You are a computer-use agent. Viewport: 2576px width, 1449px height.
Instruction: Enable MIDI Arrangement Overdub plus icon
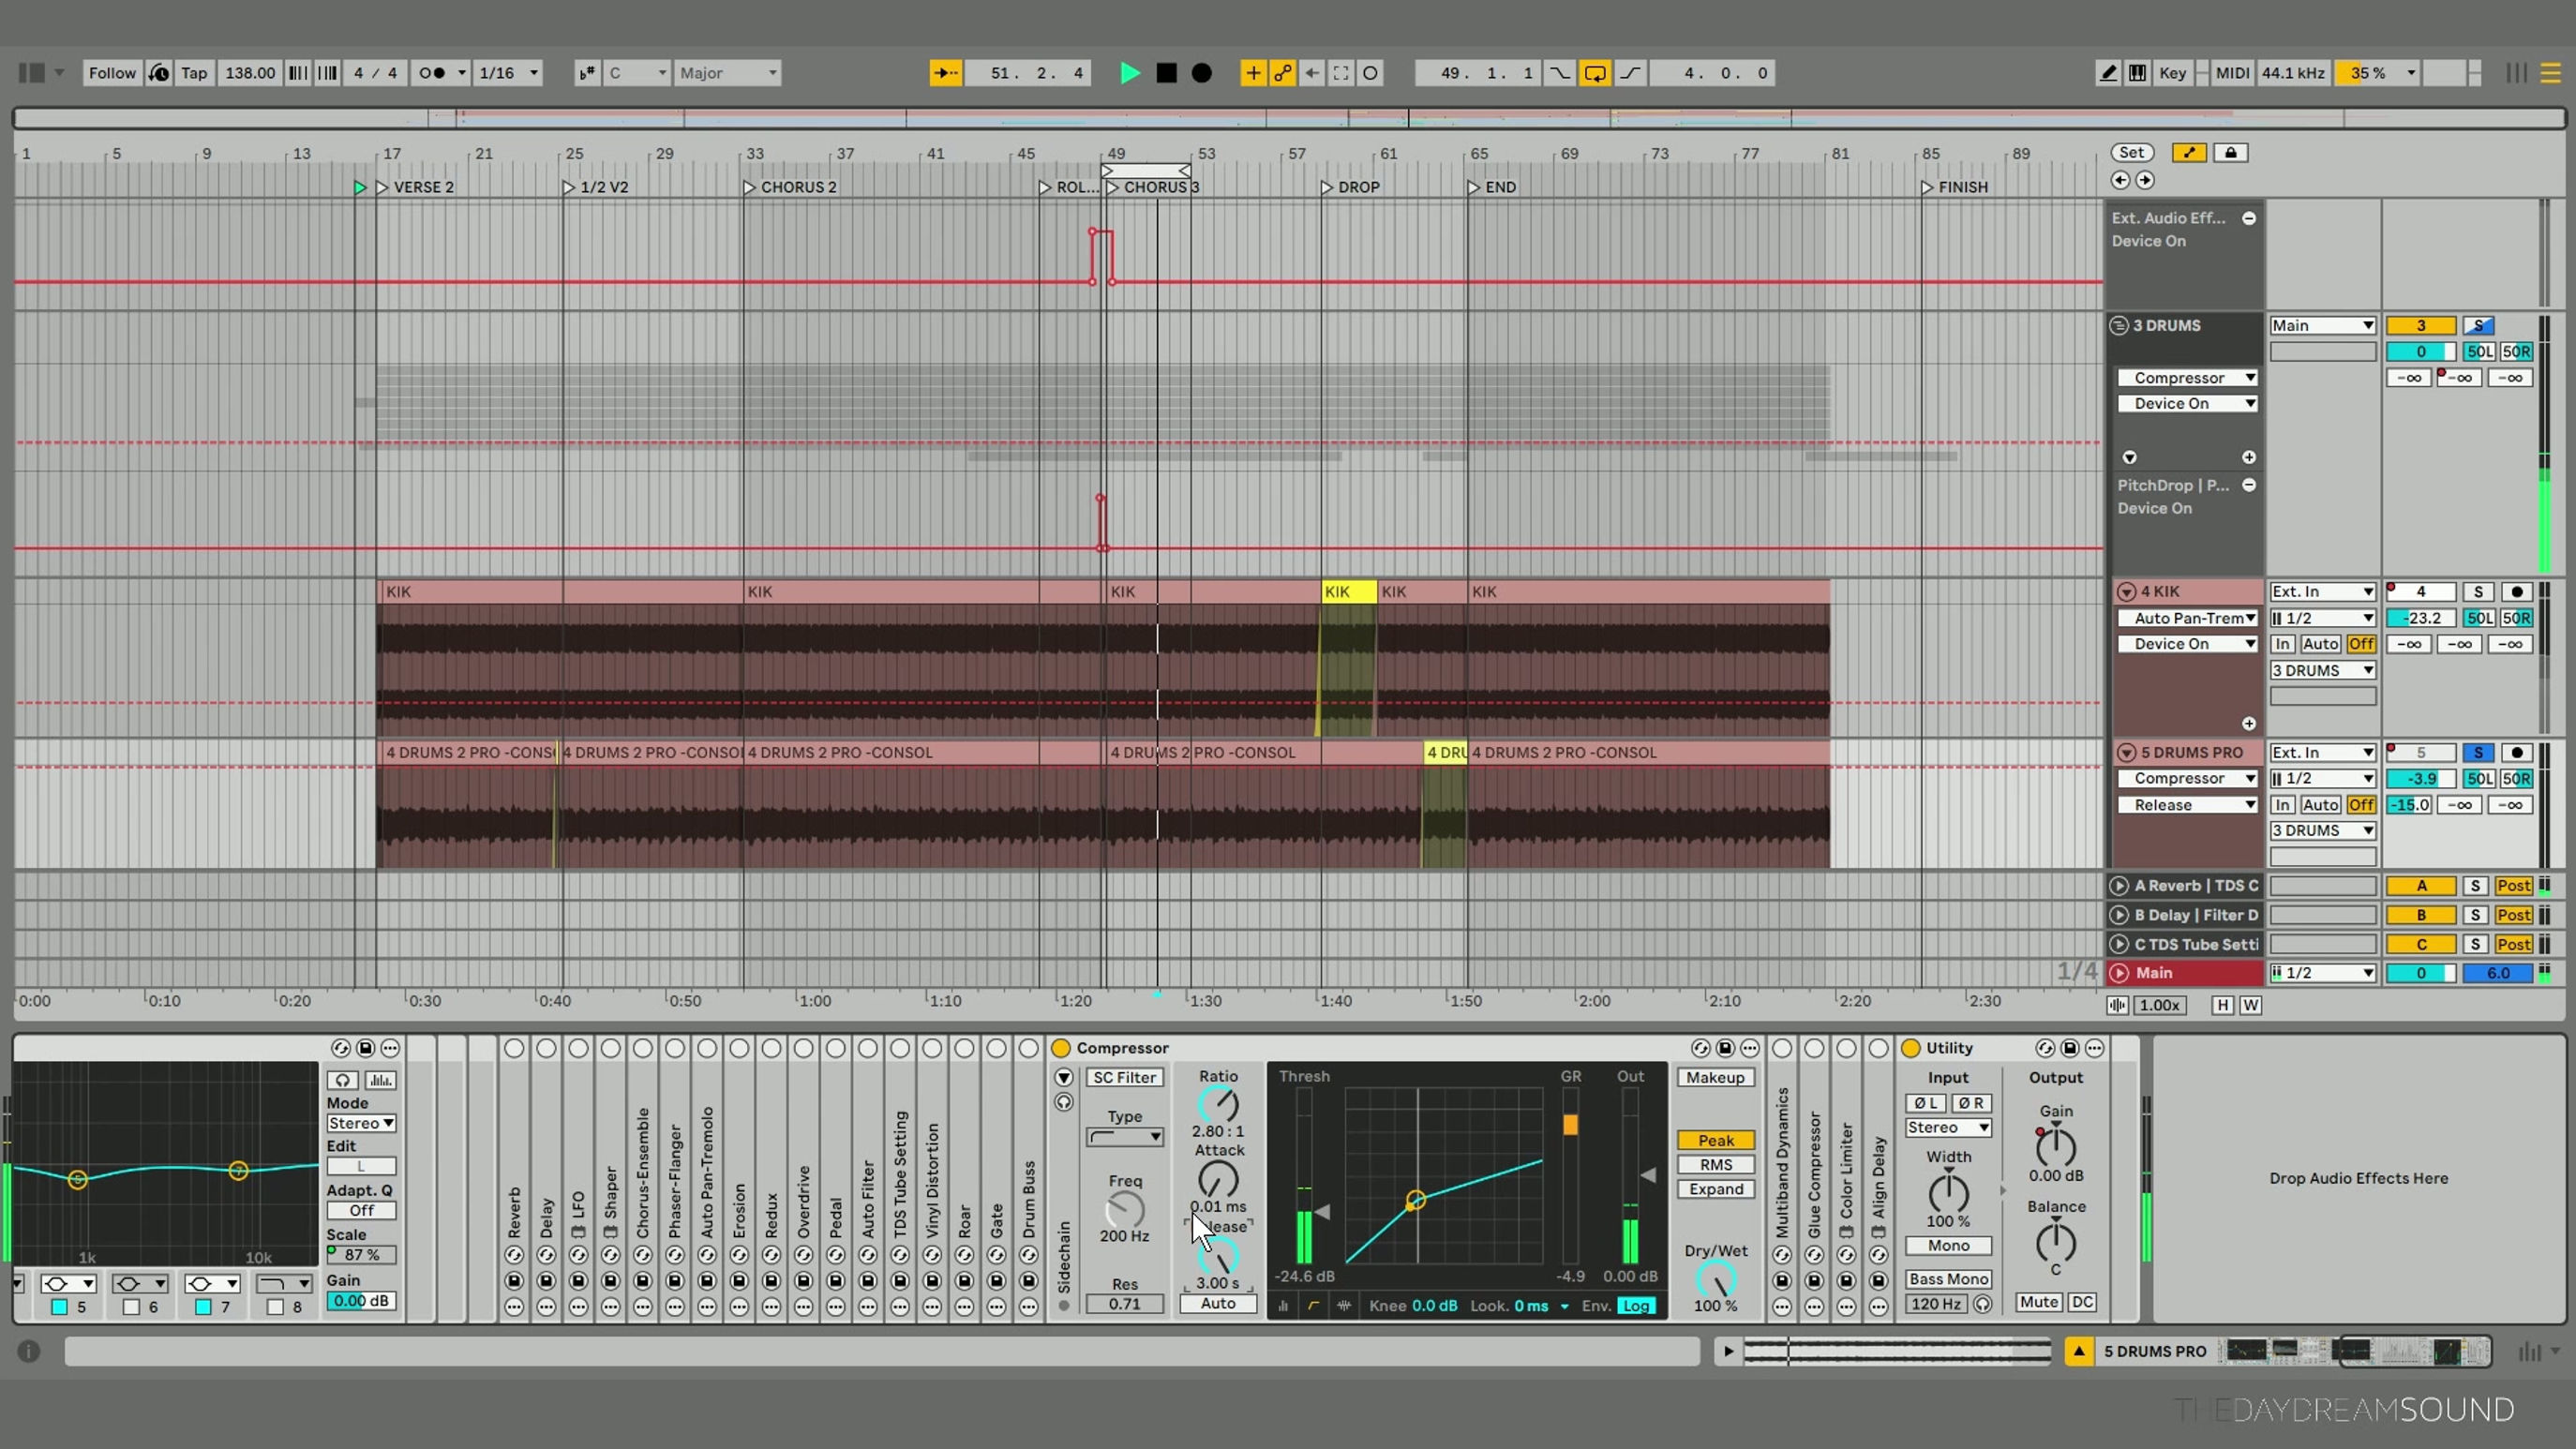click(x=1253, y=72)
